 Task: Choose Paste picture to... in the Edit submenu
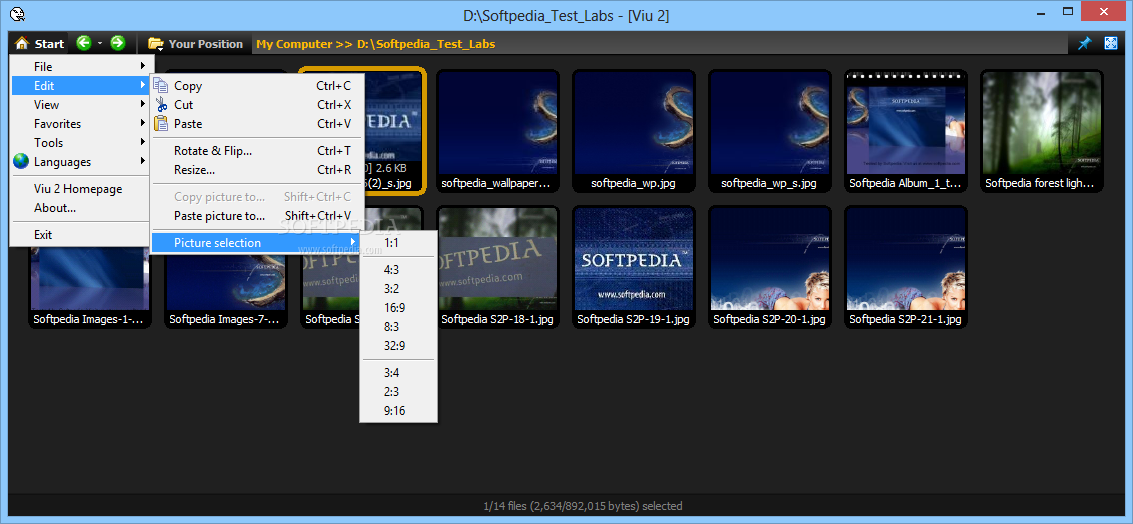click(x=256, y=215)
